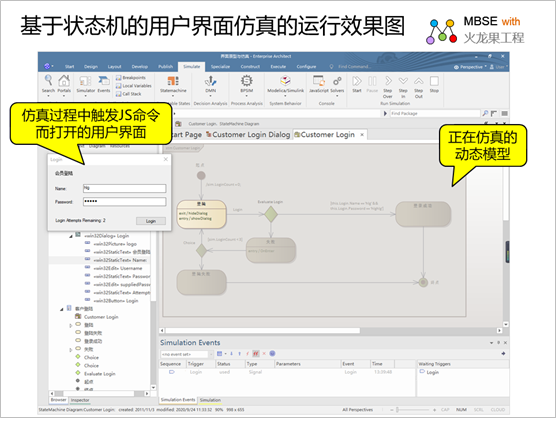Stop the running simulation

point(434,84)
